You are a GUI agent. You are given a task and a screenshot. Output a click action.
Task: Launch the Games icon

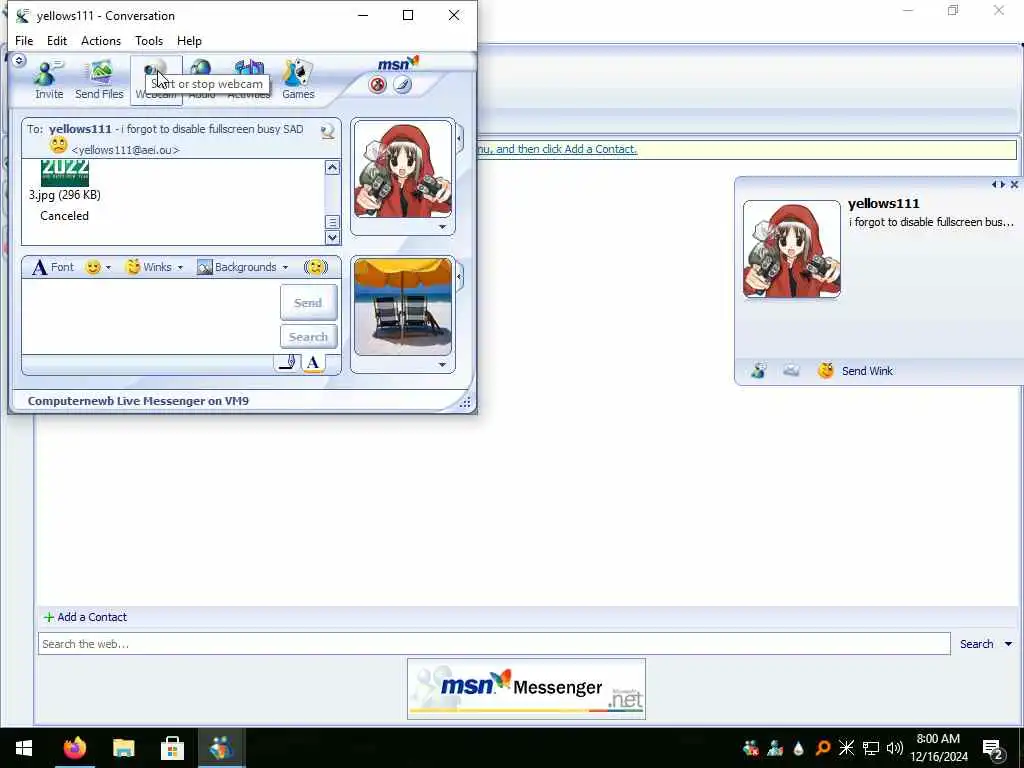pos(298,79)
